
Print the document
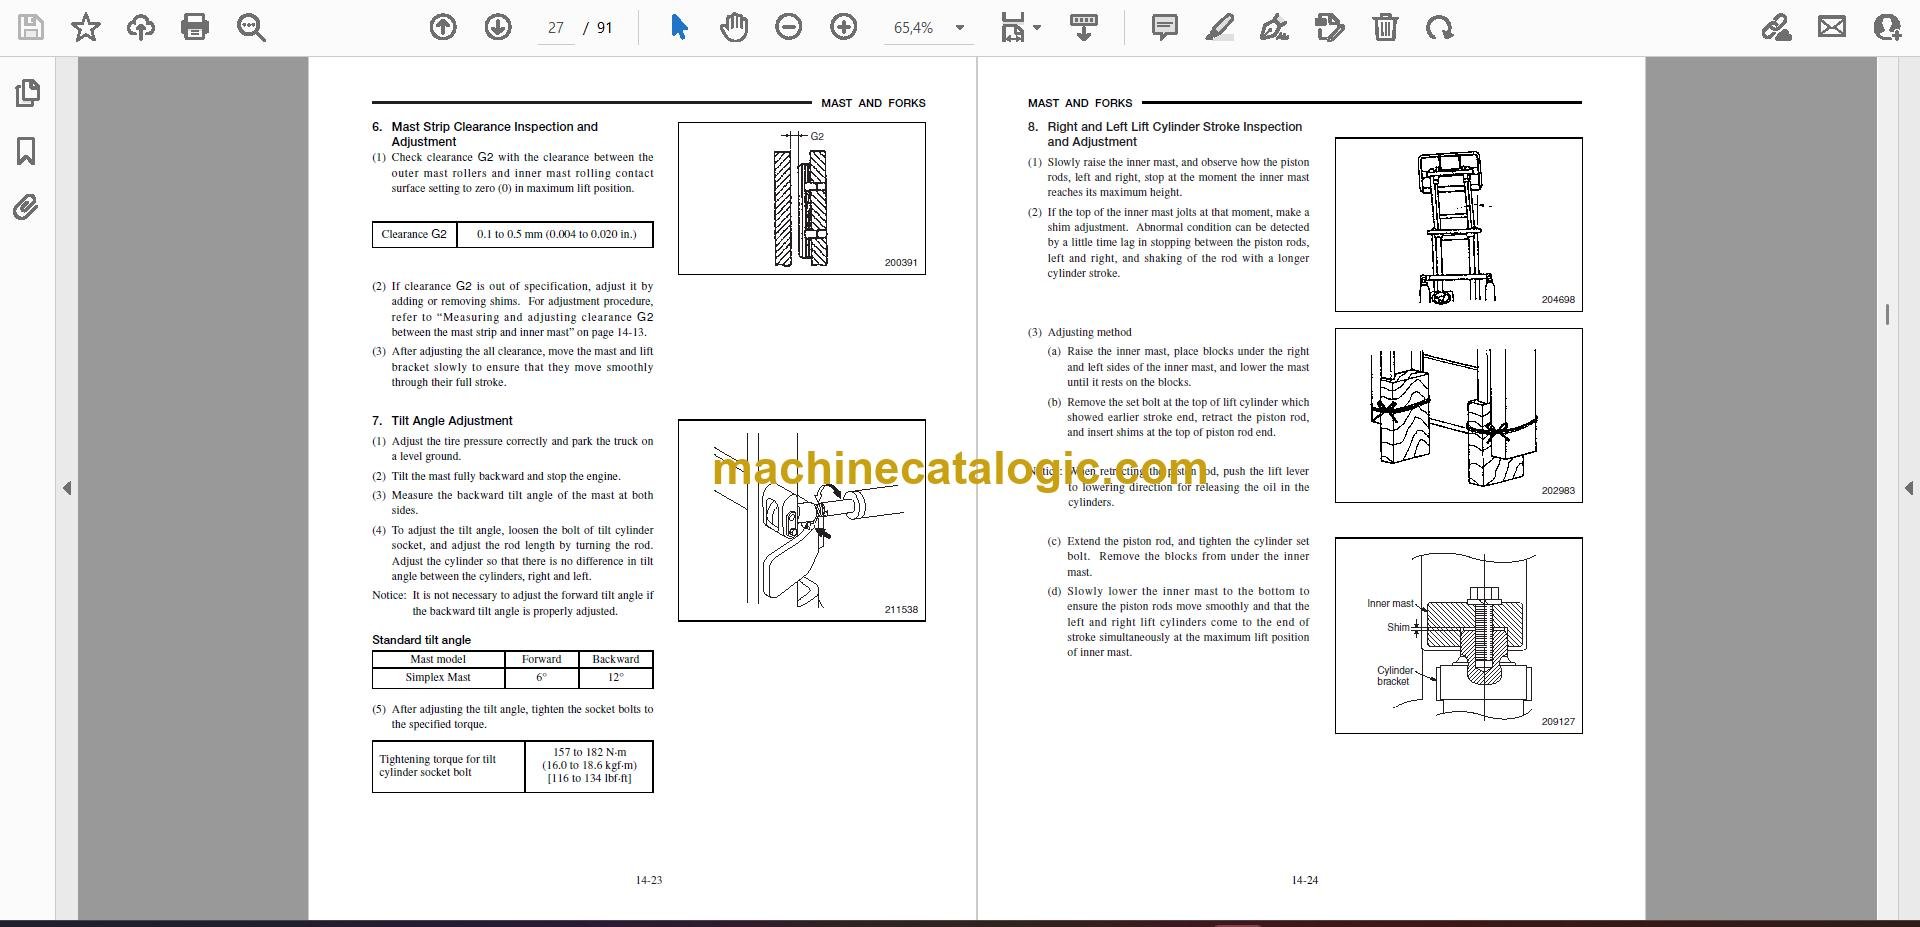coord(195,27)
